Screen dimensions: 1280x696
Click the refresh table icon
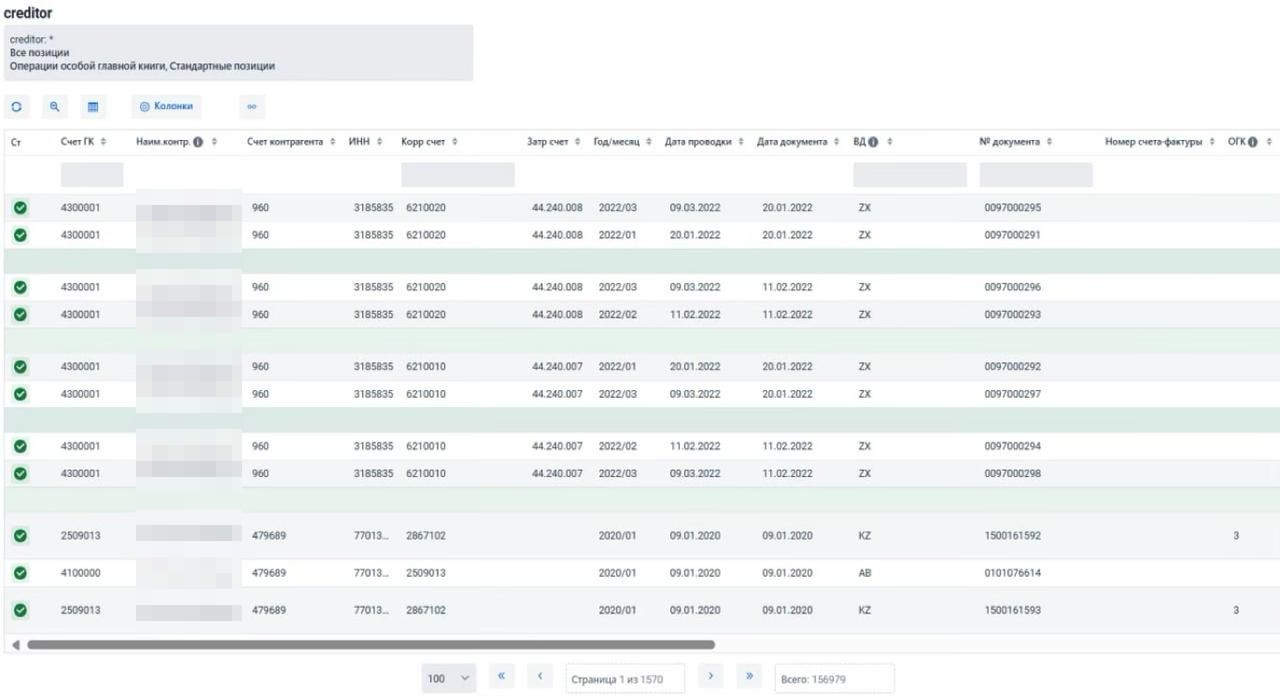pyautogui.click(x=17, y=107)
